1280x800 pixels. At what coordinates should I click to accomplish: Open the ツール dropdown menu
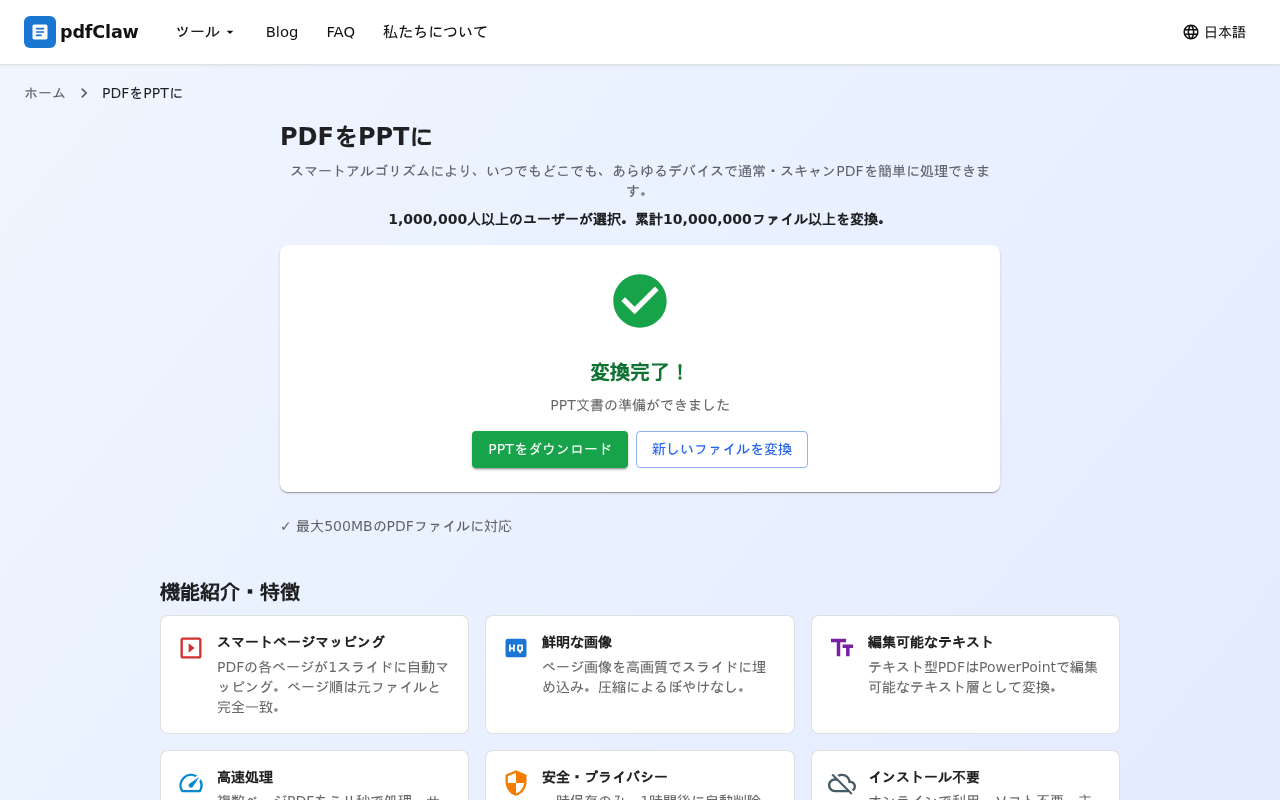pos(203,31)
